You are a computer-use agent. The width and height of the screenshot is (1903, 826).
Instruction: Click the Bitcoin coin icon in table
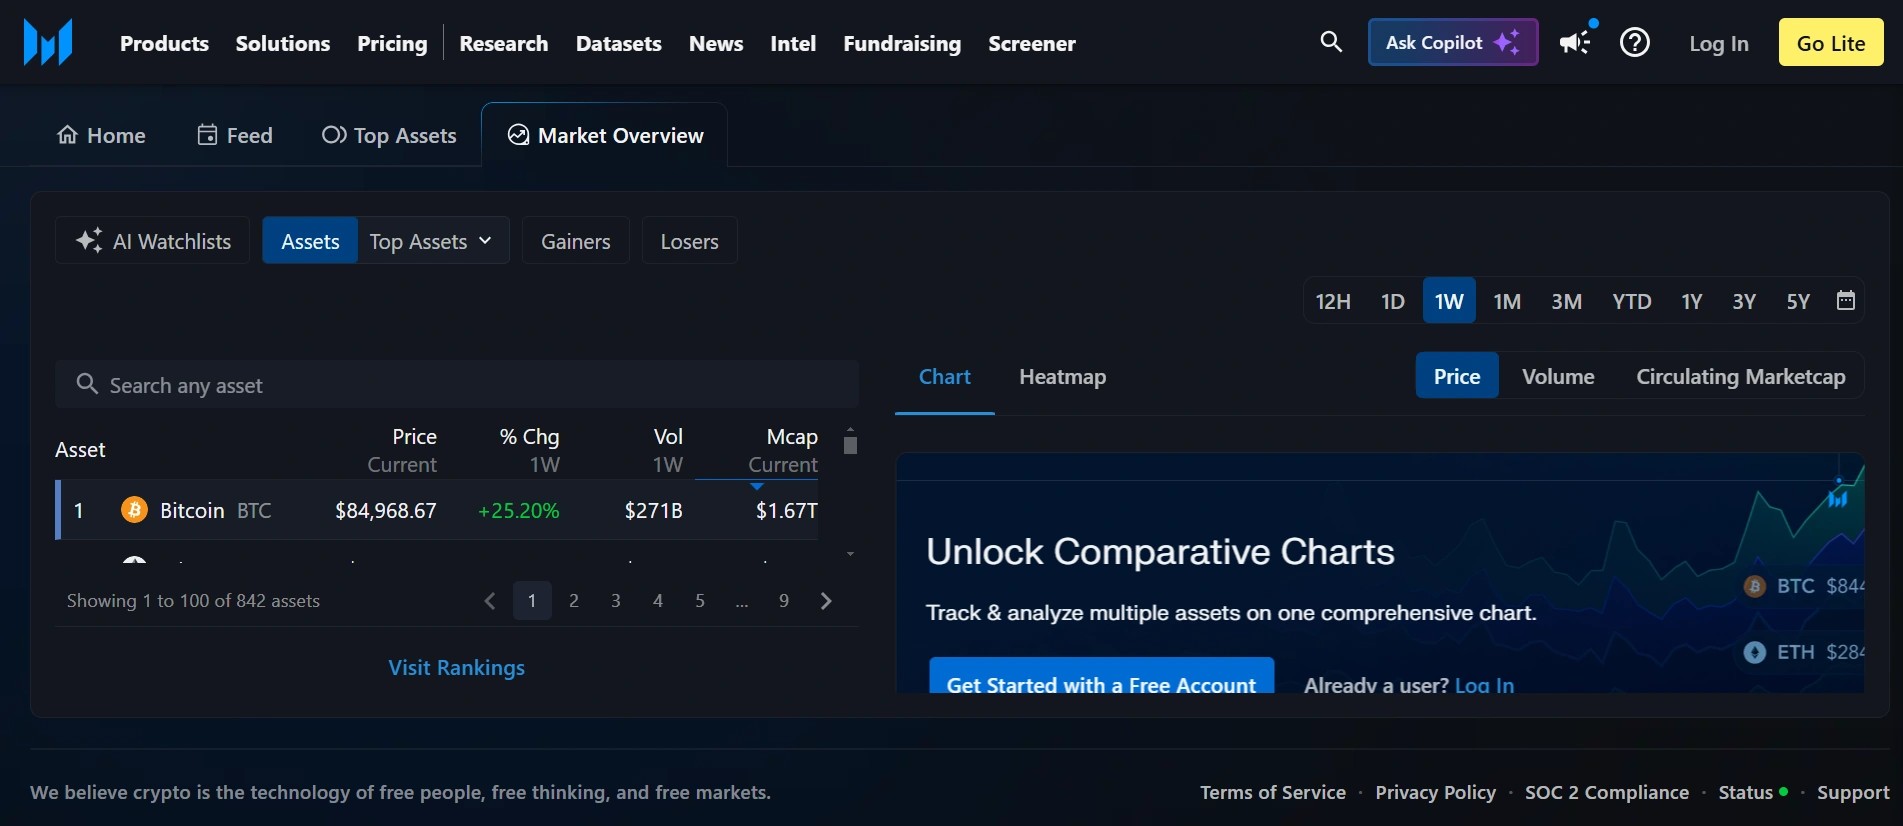coord(134,510)
